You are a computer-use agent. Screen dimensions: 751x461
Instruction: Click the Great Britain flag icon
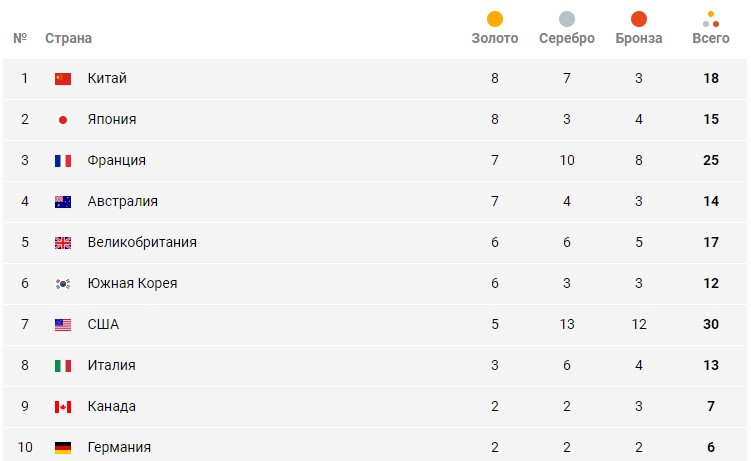coord(63,243)
